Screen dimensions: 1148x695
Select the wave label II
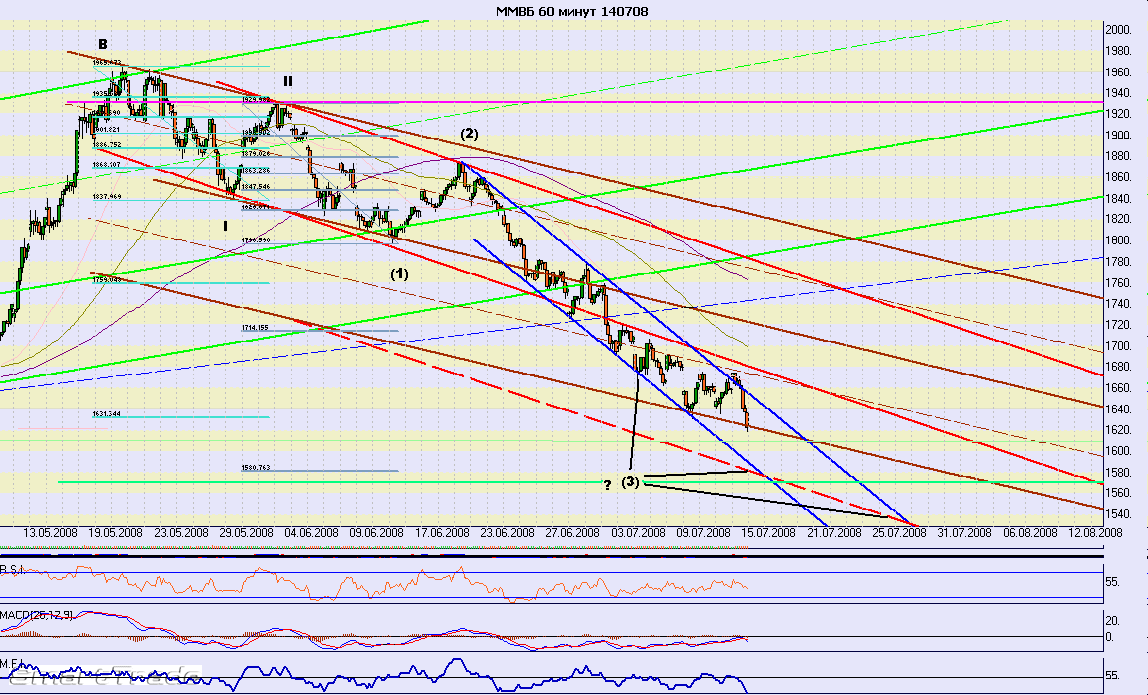pos(287,81)
